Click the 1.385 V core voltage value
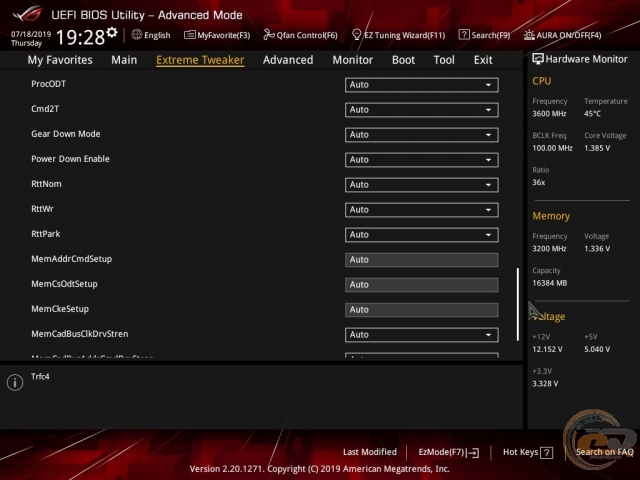 pos(597,148)
